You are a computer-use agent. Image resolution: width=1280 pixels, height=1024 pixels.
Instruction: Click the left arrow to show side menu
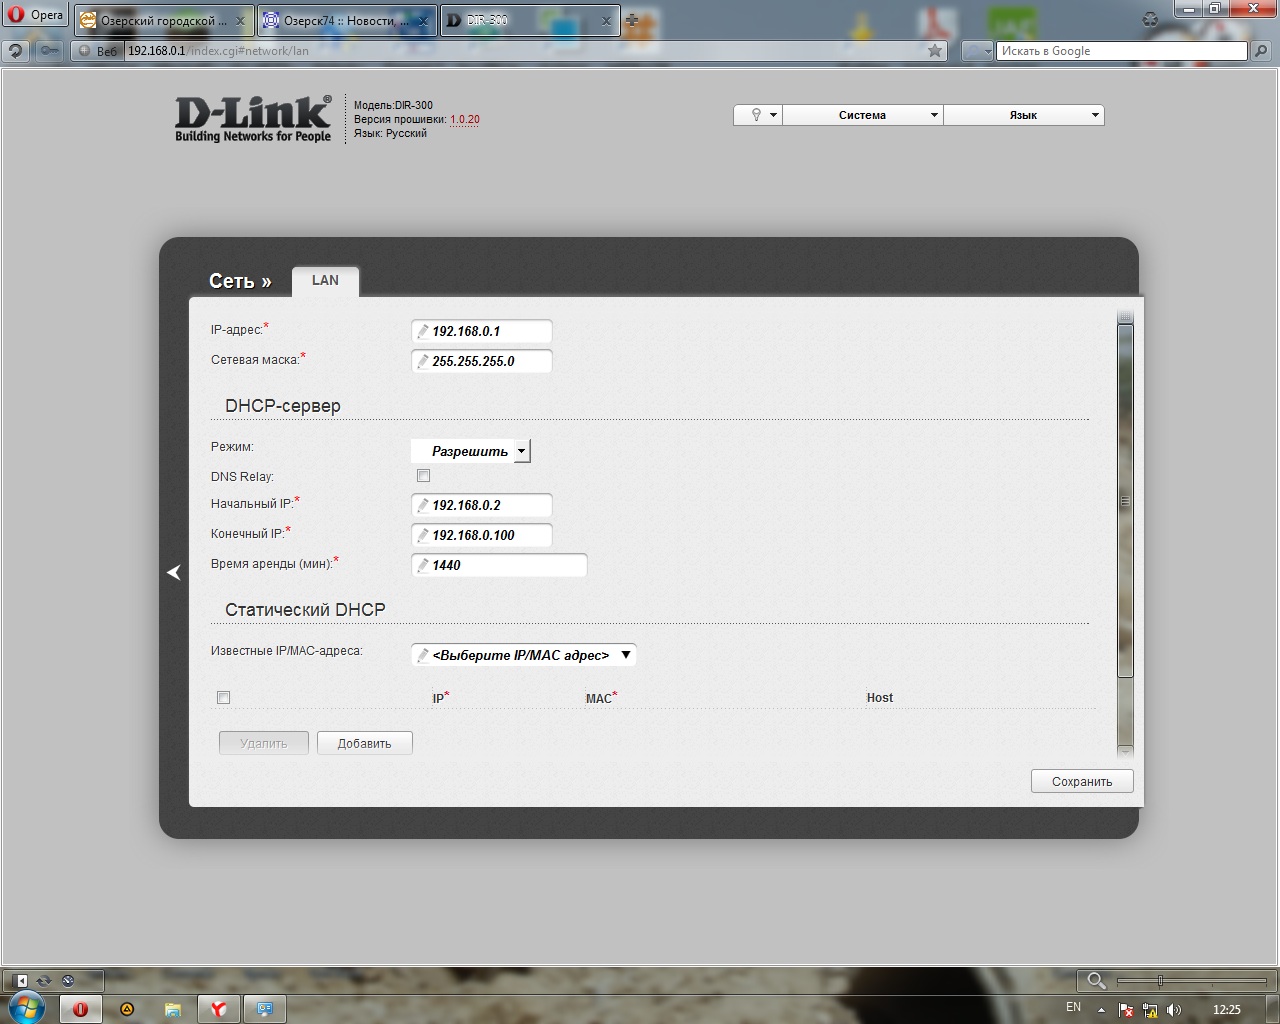pyautogui.click(x=174, y=572)
